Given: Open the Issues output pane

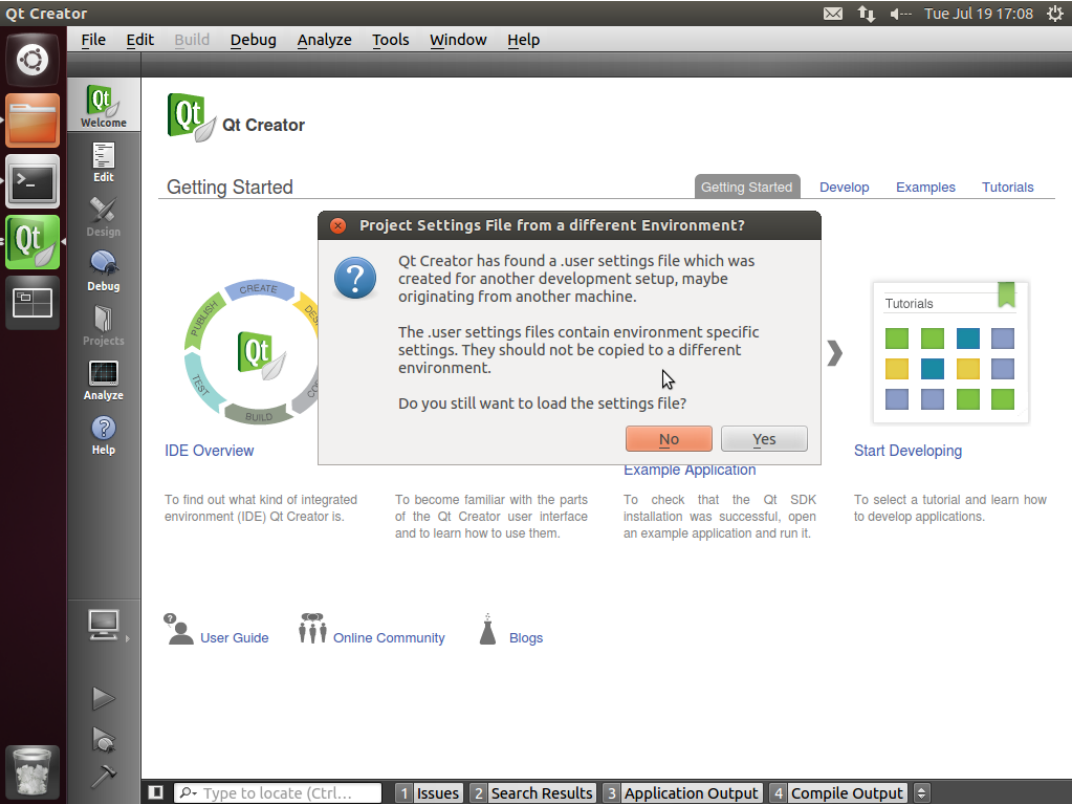Looking at the screenshot, I should click(x=429, y=792).
